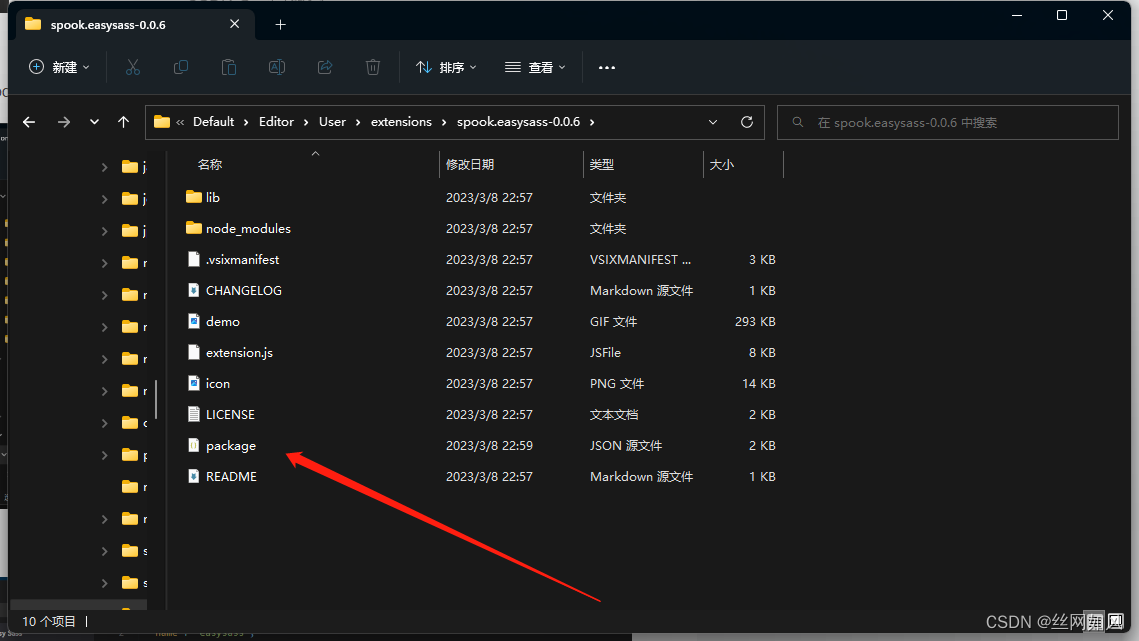Click the Back navigation arrow
This screenshot has width=1139, height=641.
click(x=28, y=121)
